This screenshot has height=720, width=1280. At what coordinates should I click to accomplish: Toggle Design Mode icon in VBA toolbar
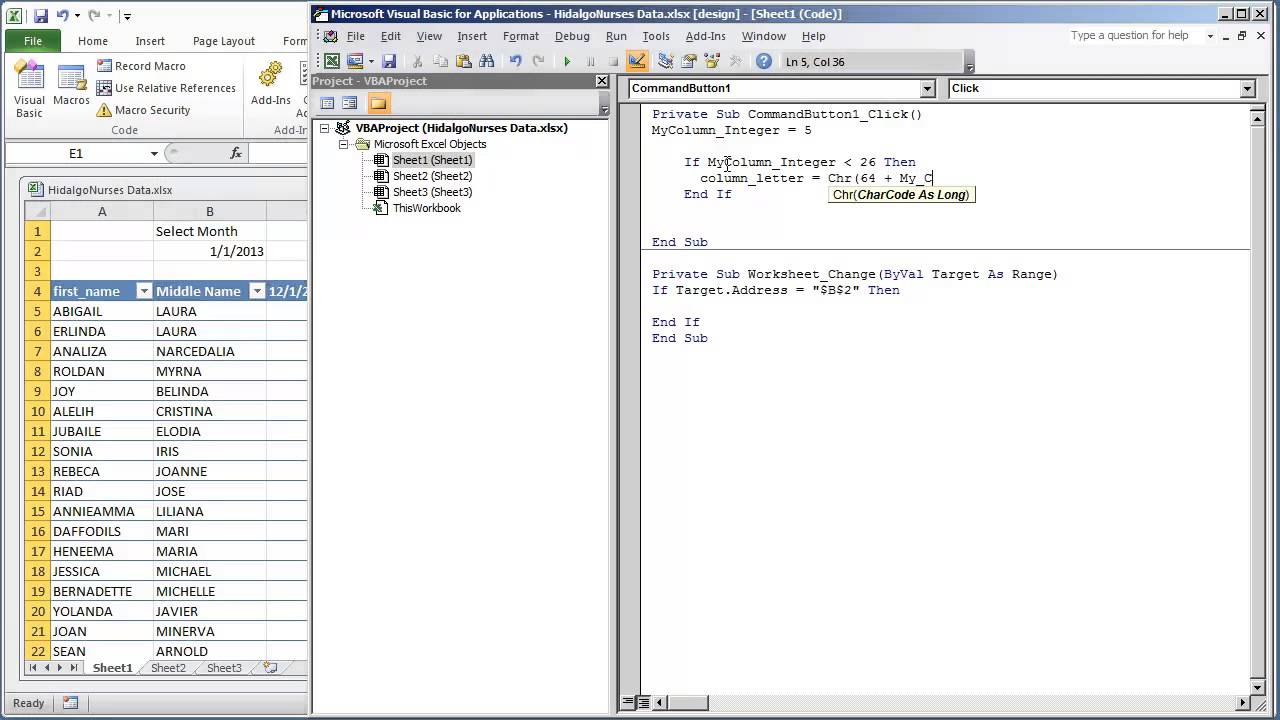(637, 61)
